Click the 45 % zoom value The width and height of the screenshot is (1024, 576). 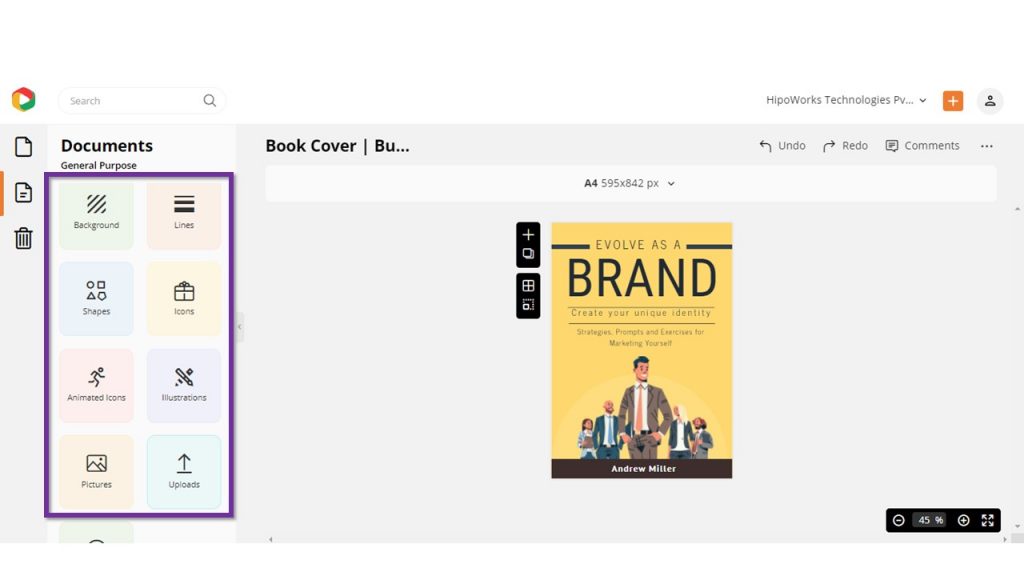click(x=930, y=520)
